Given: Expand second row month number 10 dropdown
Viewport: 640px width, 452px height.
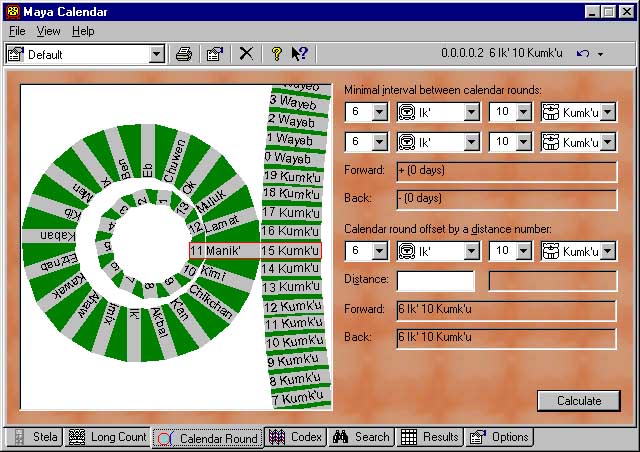Looking at the screenshot, I should click(x=524, y=142).
